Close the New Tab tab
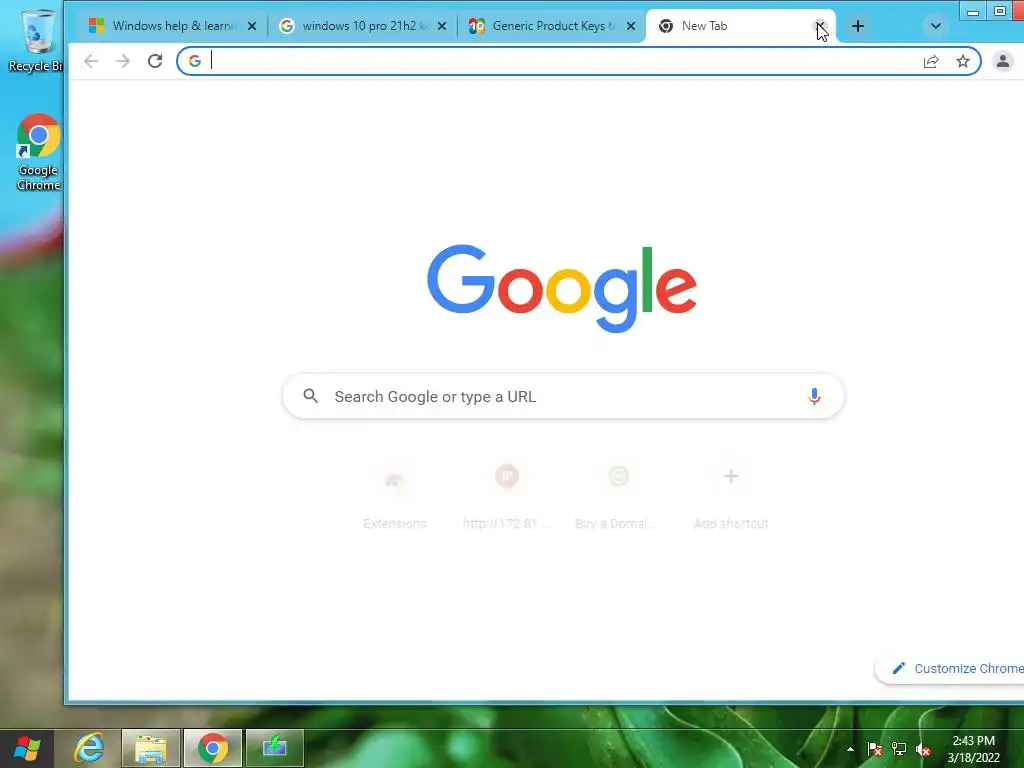Image resolution: width=1024 pixels, height=768 pixels. (x=820, y=26)
